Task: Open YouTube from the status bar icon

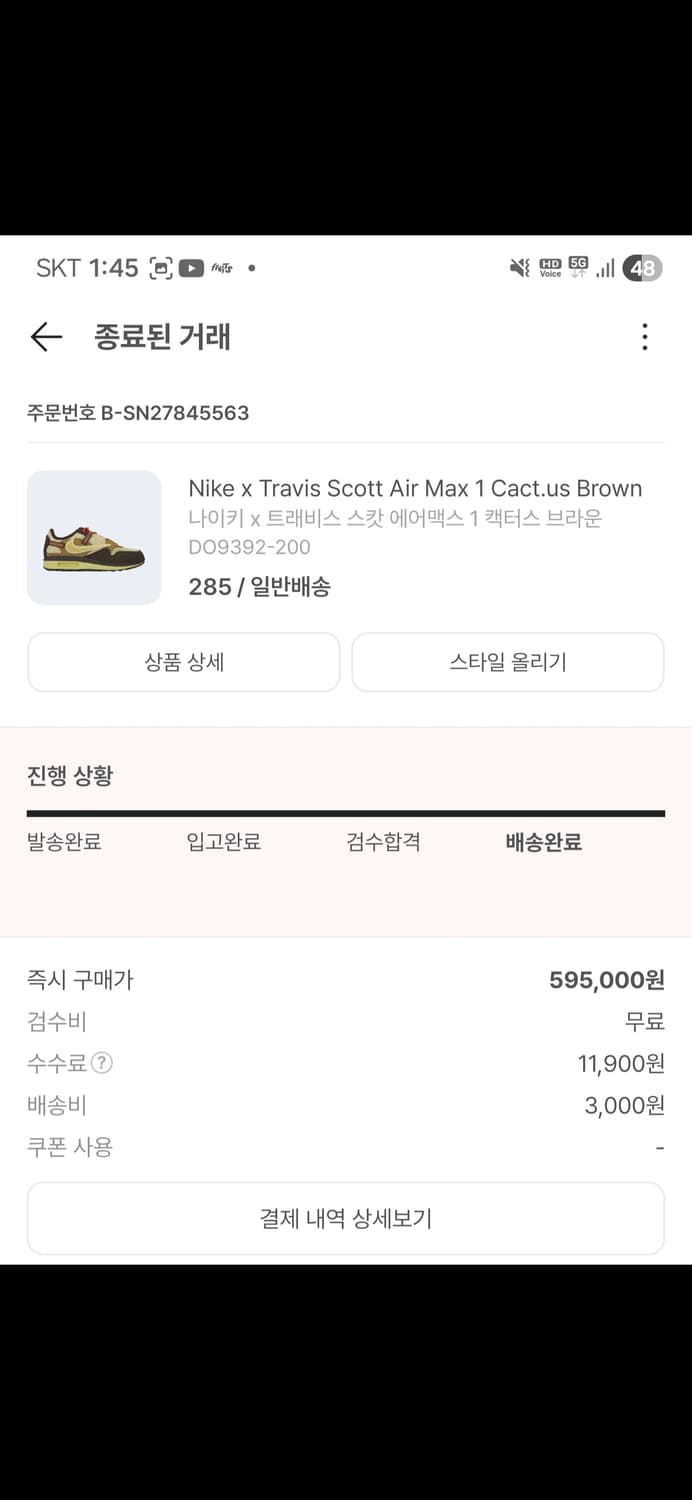Action: (190, 267)
